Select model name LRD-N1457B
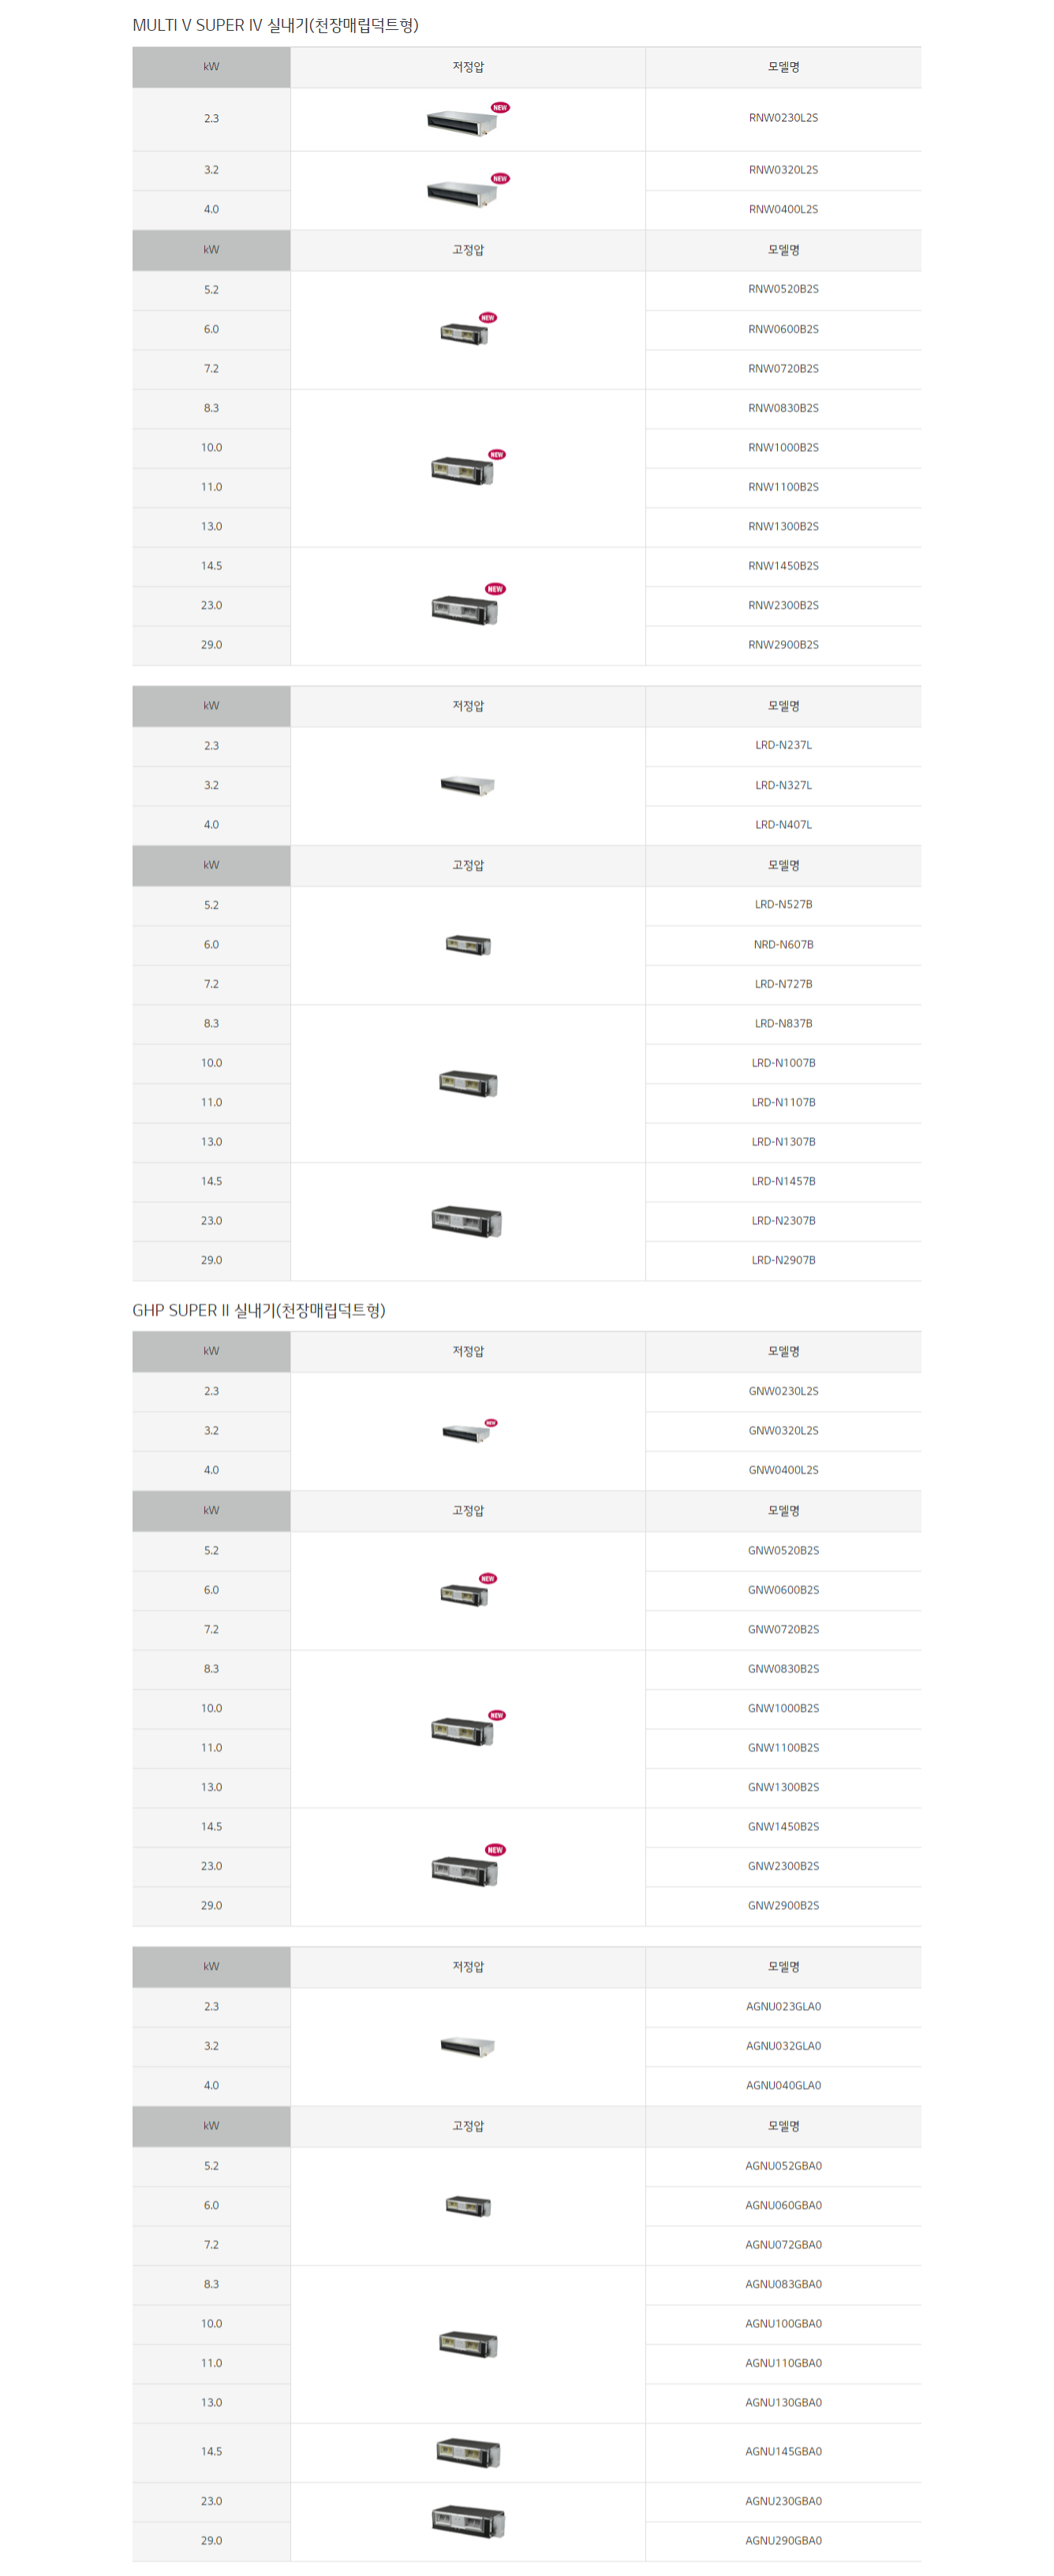The image size is (1054, 2576). 783,1181
